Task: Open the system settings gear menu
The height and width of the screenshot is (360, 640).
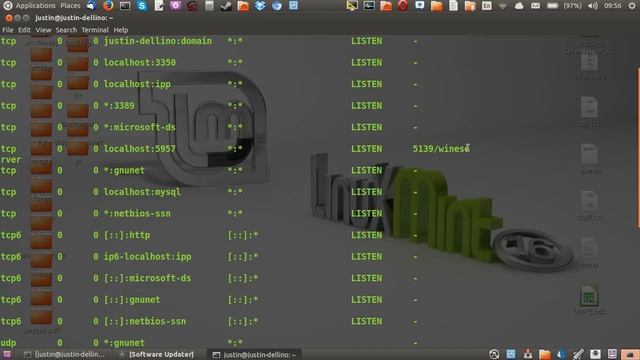Action: coord(632,6)
